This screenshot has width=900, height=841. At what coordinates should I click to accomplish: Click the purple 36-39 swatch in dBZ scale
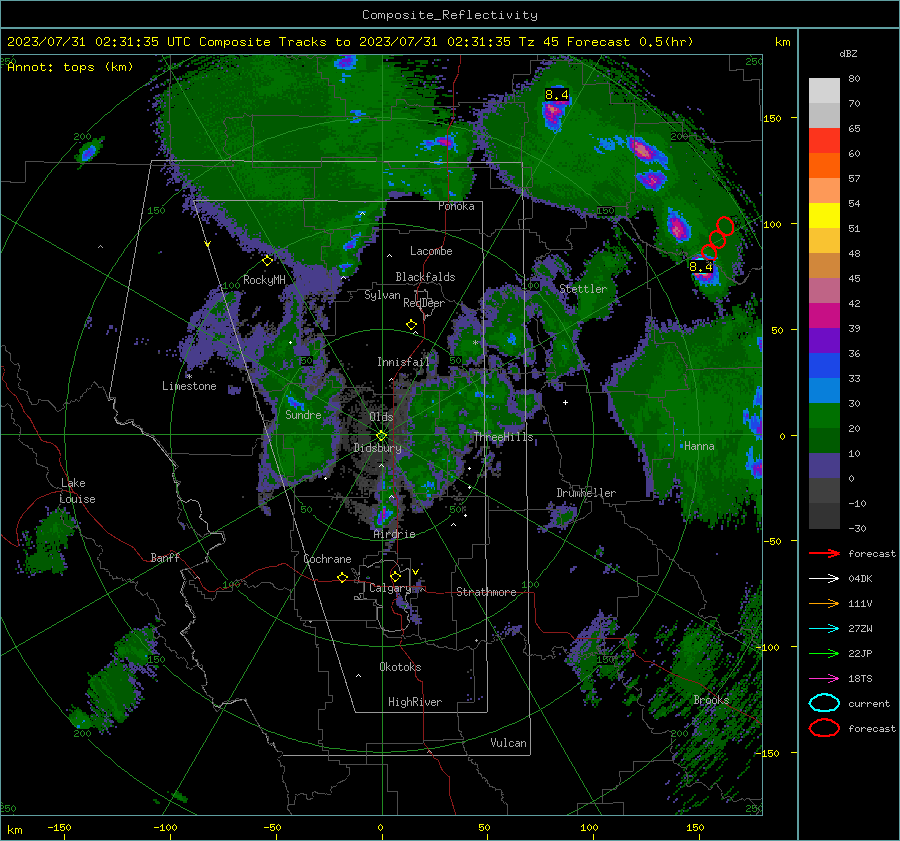tap(824, 340)
